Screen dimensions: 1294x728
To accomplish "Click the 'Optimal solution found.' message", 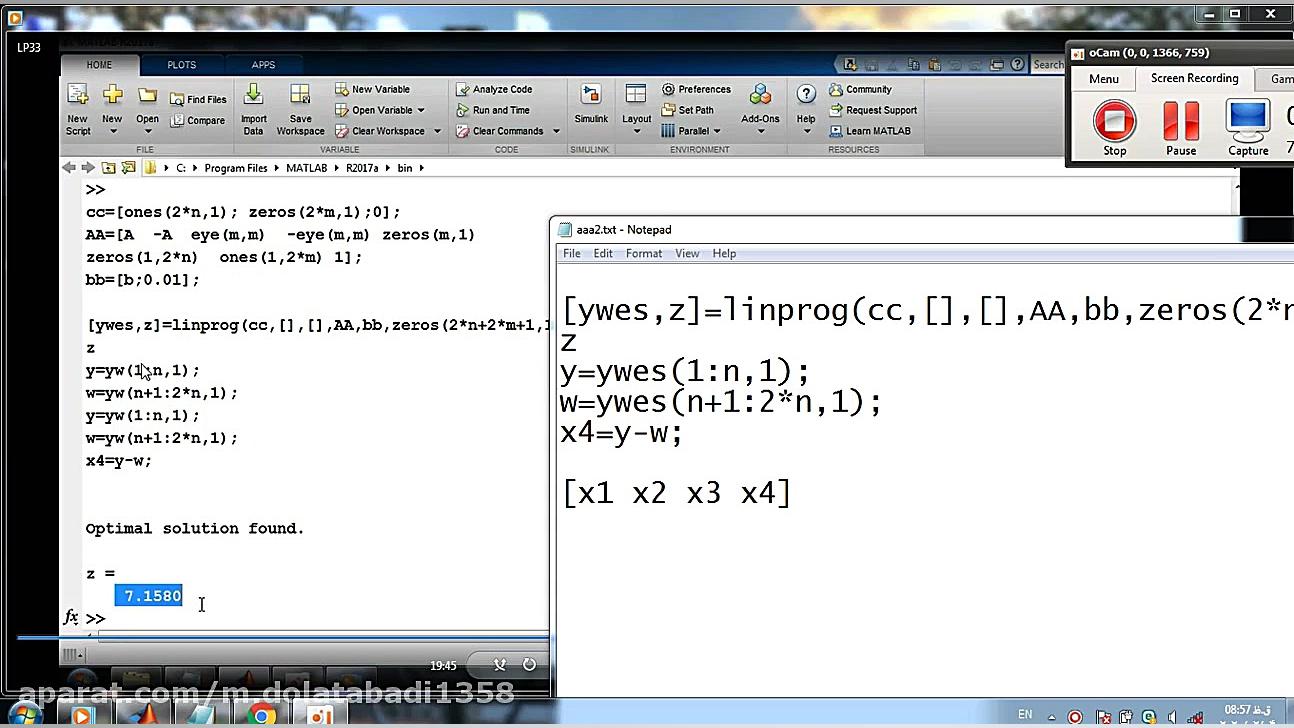I will click(195, 528).
